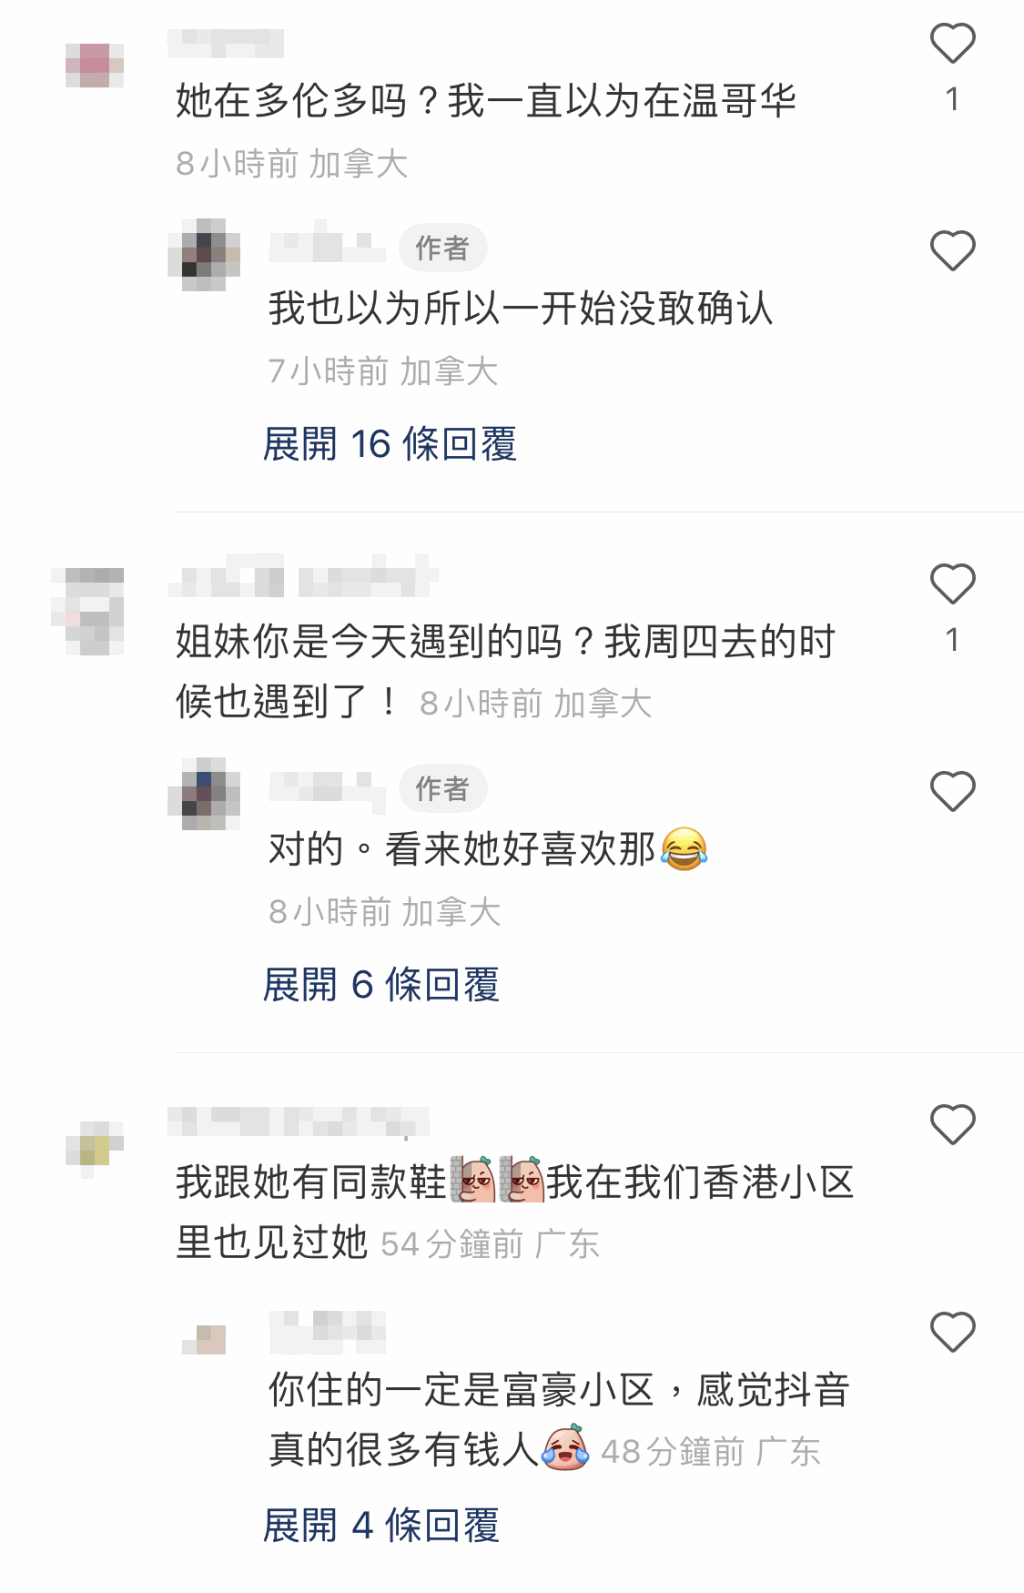
Task: Open avatar of the 同款鞋 commenter
Action: coord(95,1150)
